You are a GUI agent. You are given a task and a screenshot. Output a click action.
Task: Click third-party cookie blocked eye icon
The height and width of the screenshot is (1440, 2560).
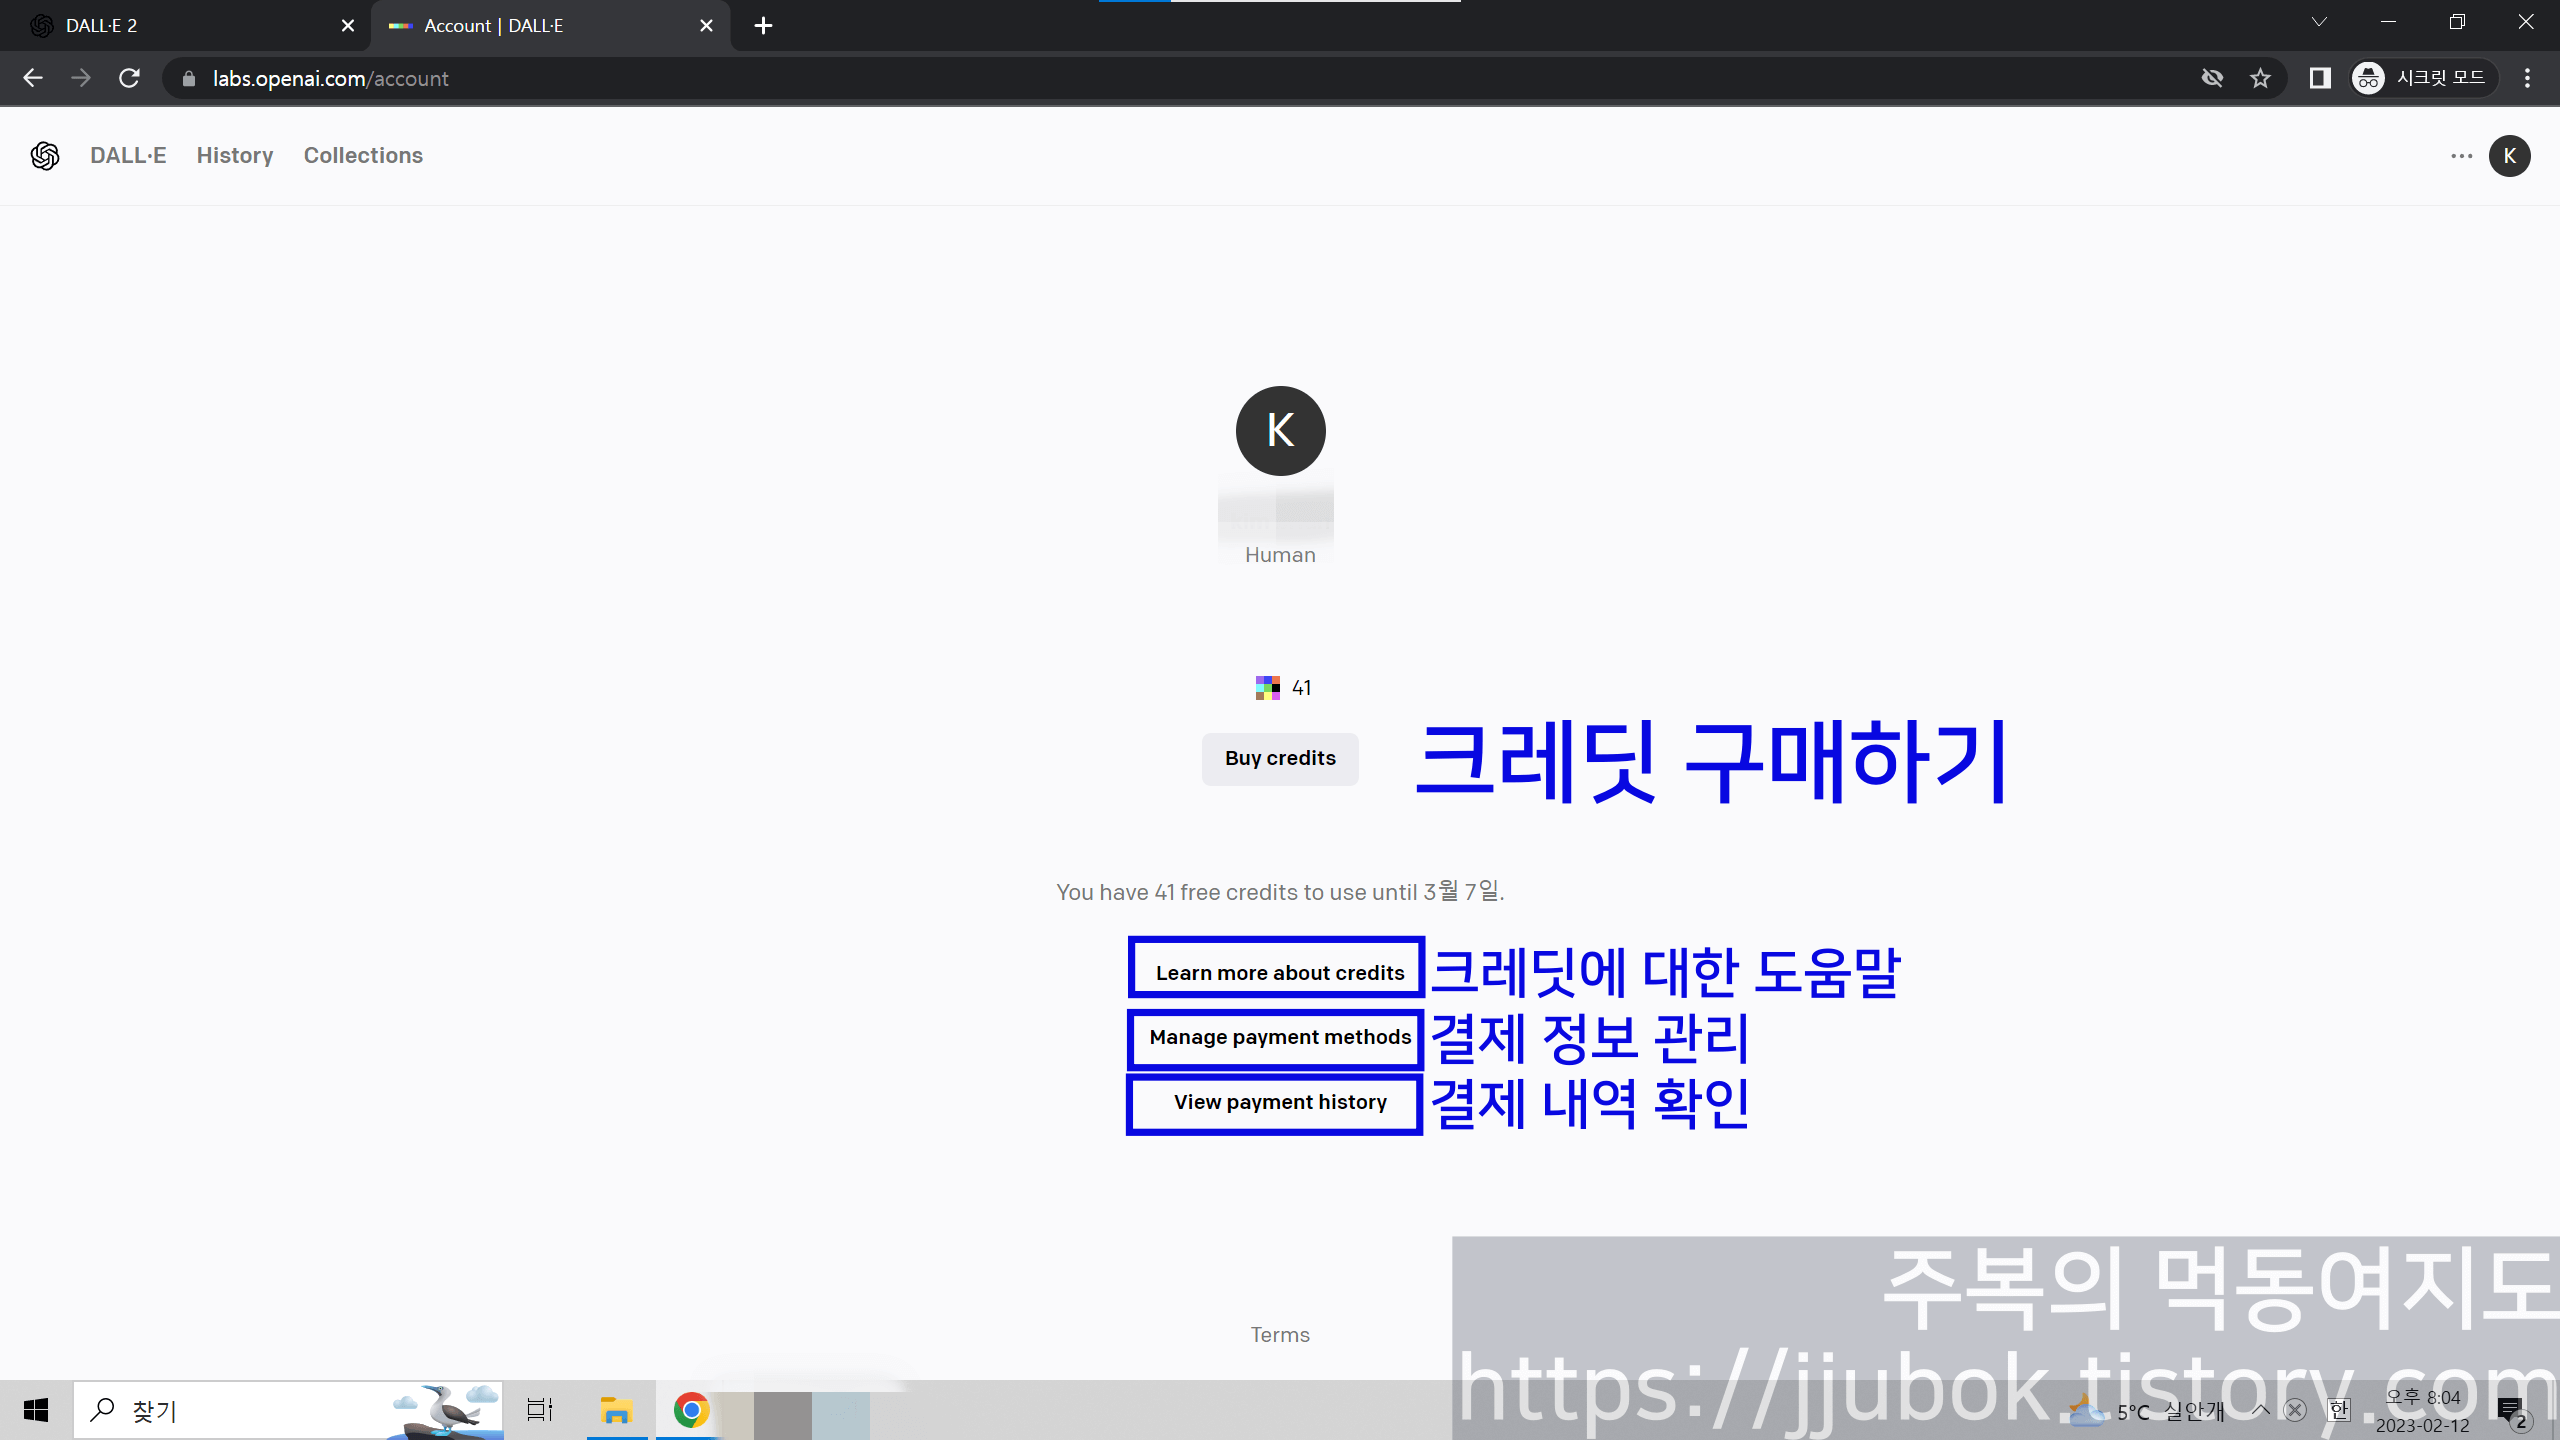(2212, 78)
